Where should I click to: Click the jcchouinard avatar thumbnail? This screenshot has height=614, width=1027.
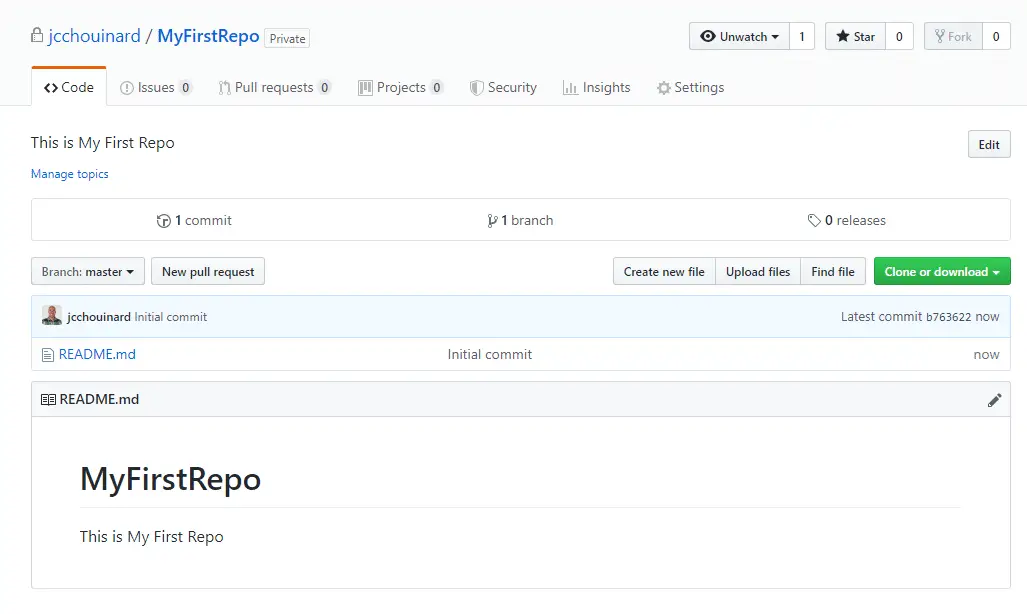click(x=52, y=316)
